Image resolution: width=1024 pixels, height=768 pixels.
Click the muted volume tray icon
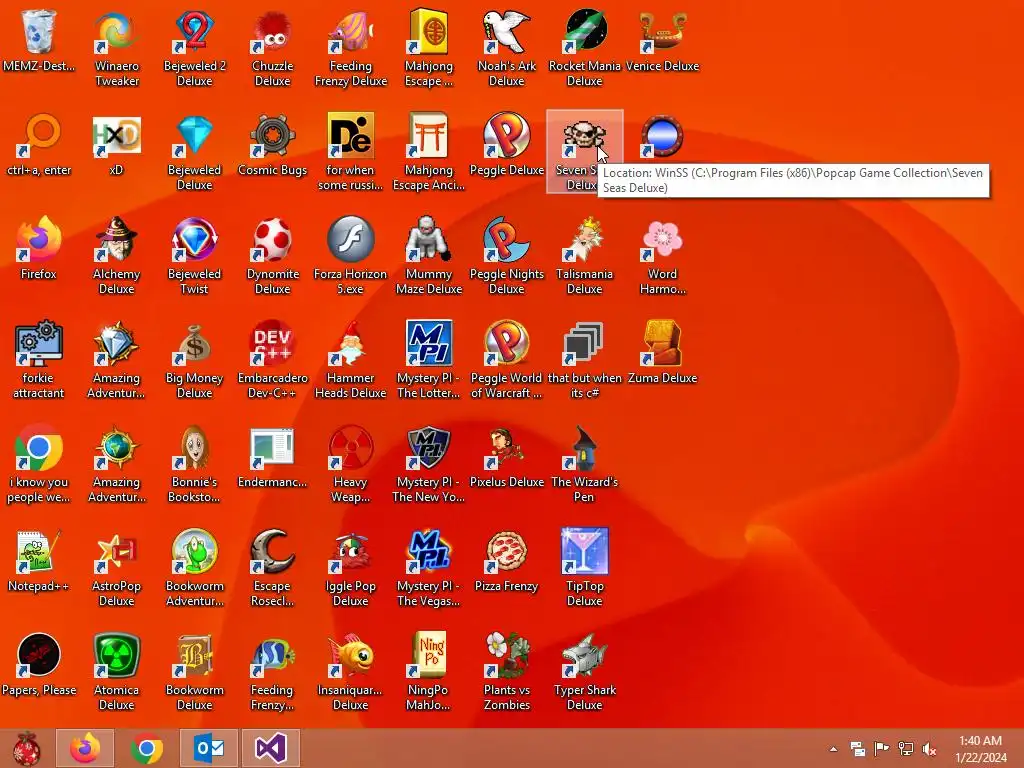(x=929, y=748)
